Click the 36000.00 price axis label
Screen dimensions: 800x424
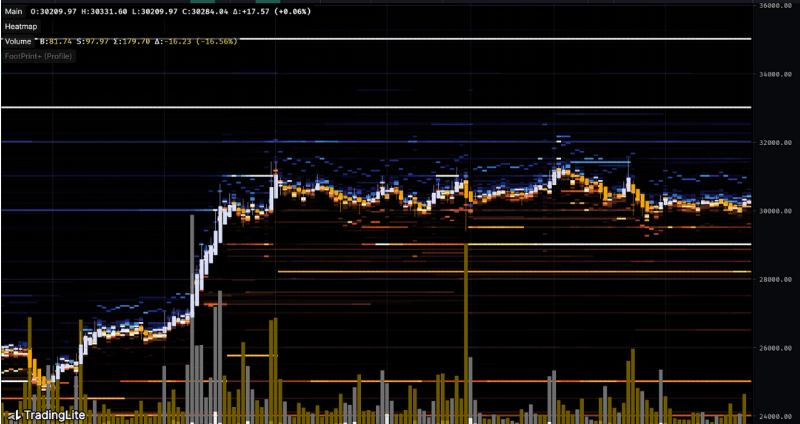pyautogui.click(x=775, y=6)
